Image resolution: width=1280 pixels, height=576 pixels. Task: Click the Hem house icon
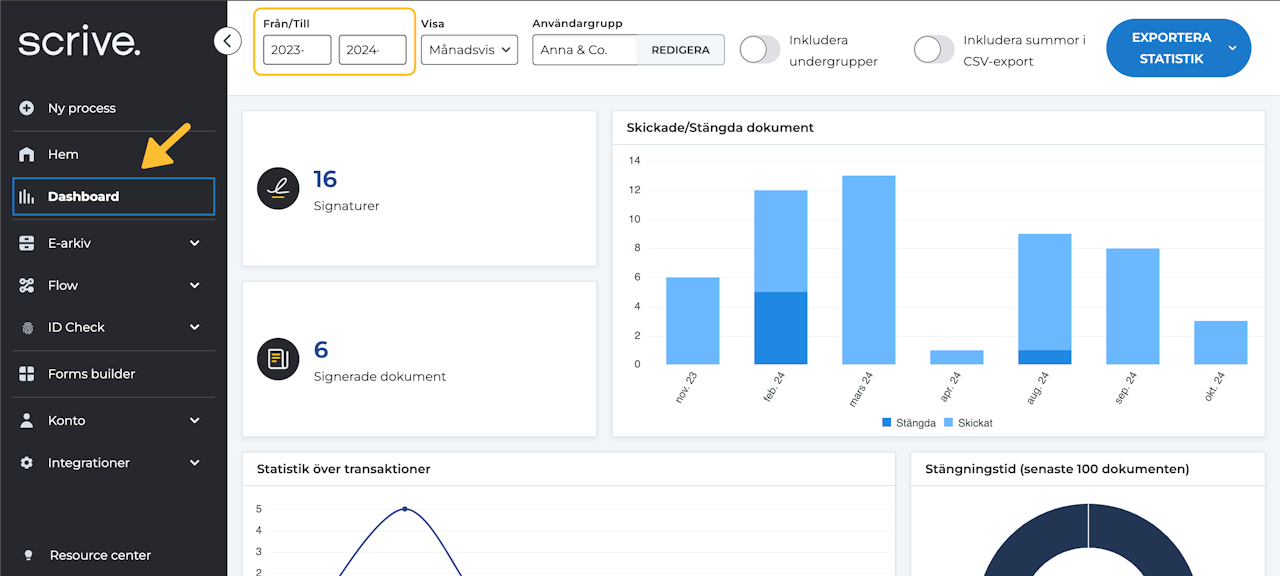click(27, 154)
